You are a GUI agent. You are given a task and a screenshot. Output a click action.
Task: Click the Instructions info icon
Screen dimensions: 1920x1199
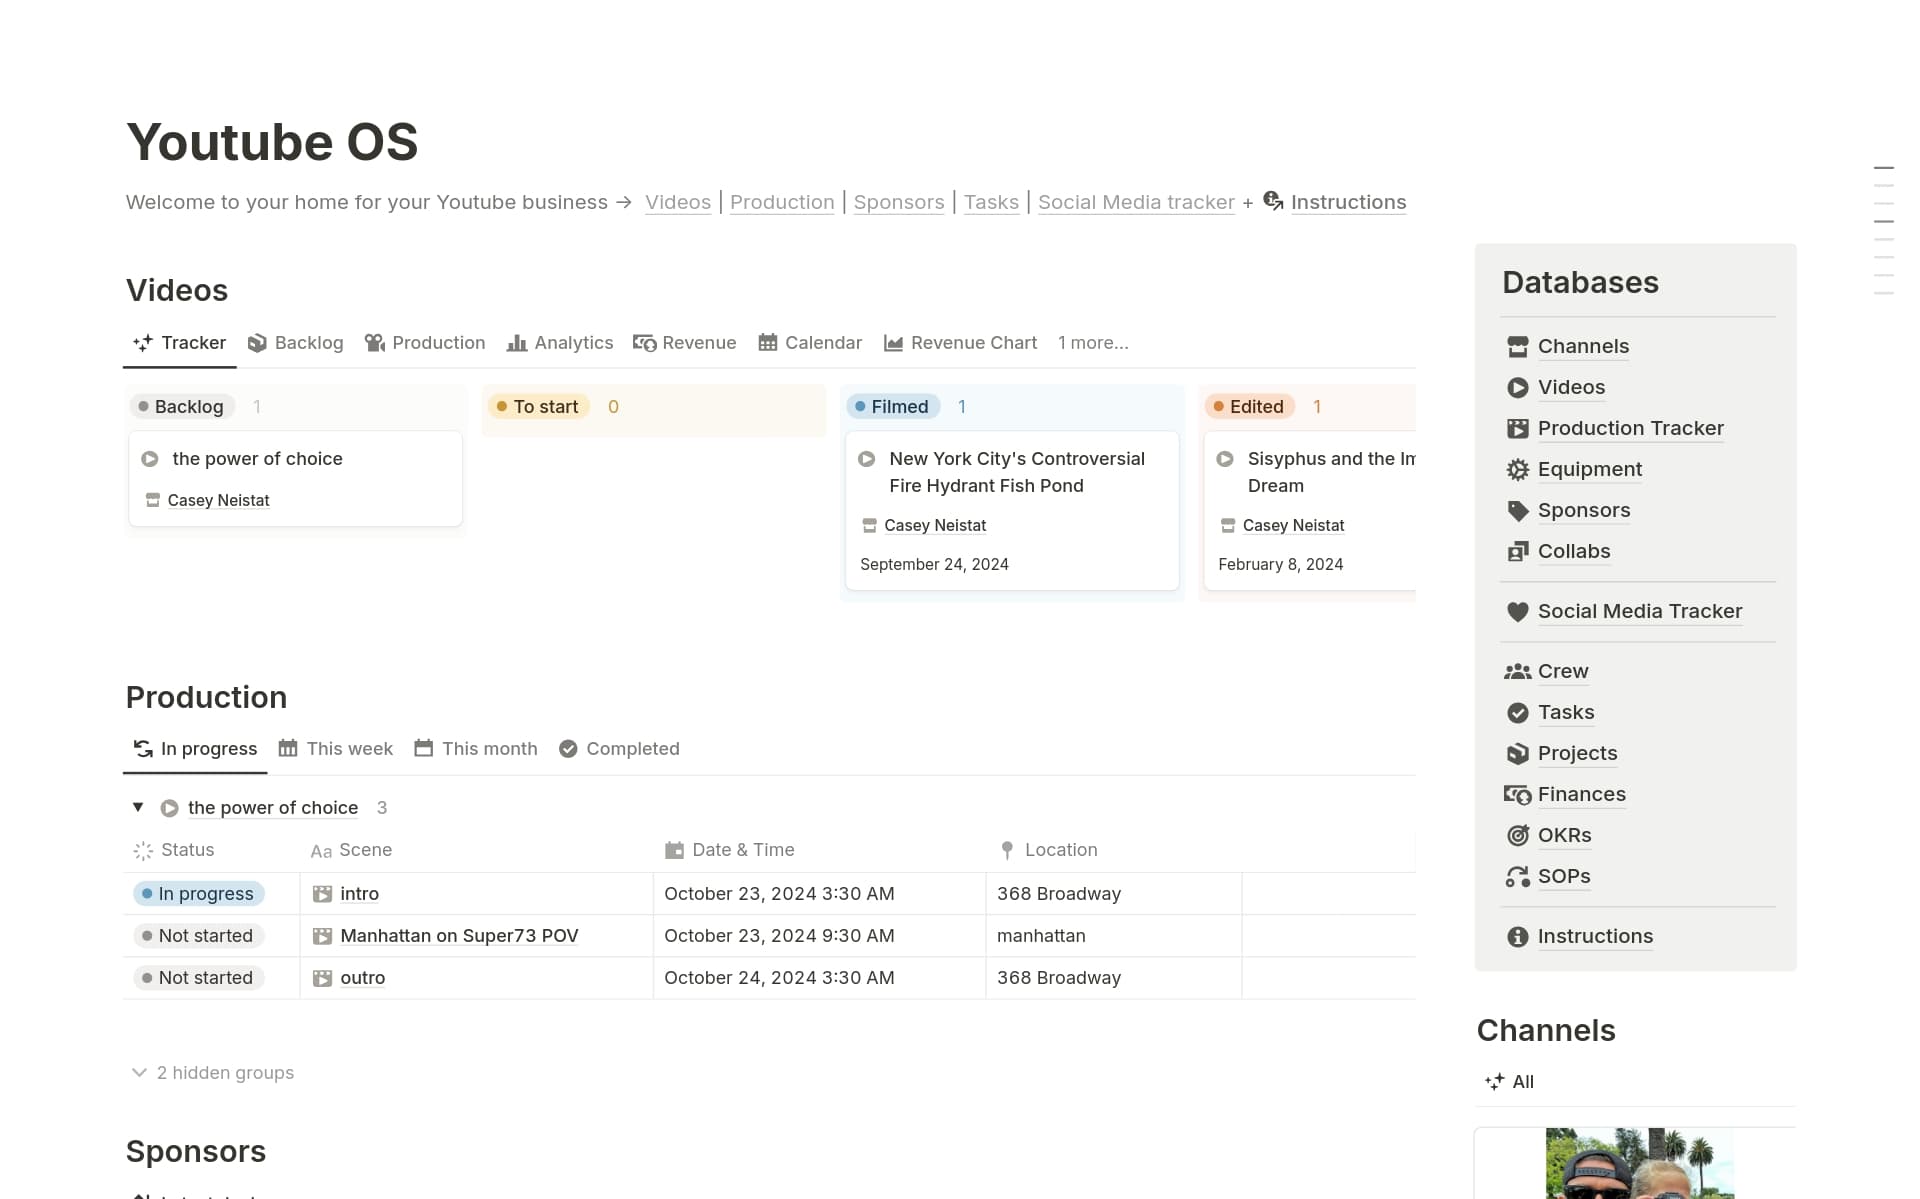click(1517, 936)
